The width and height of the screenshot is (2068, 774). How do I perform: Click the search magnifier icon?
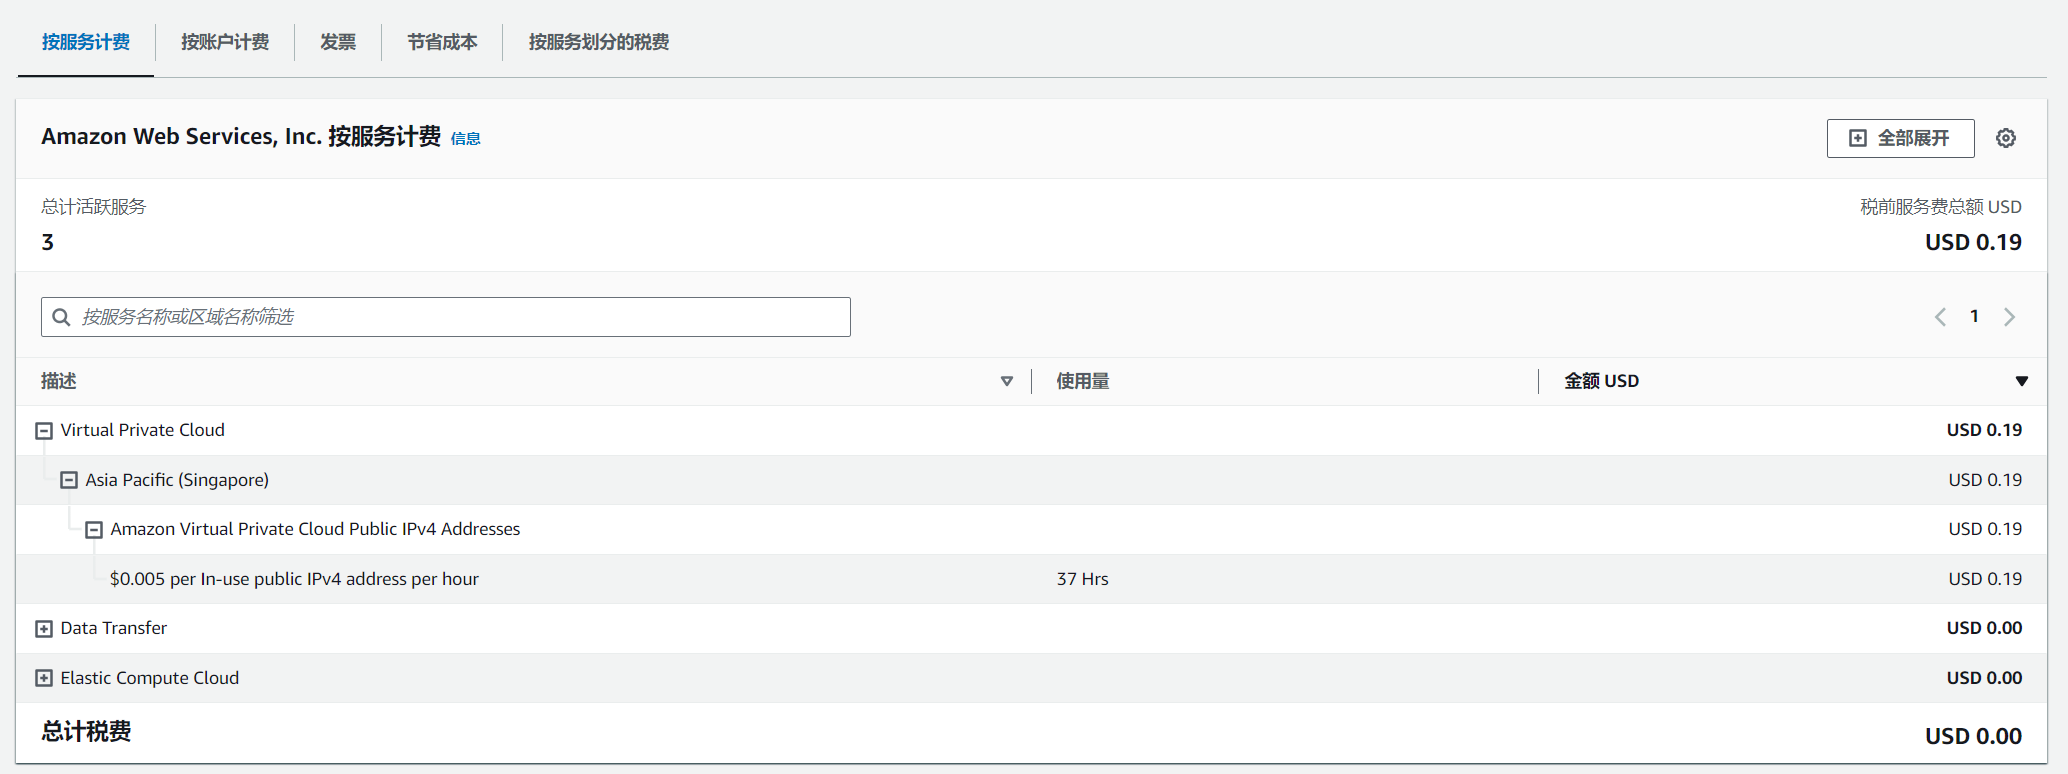61,317
